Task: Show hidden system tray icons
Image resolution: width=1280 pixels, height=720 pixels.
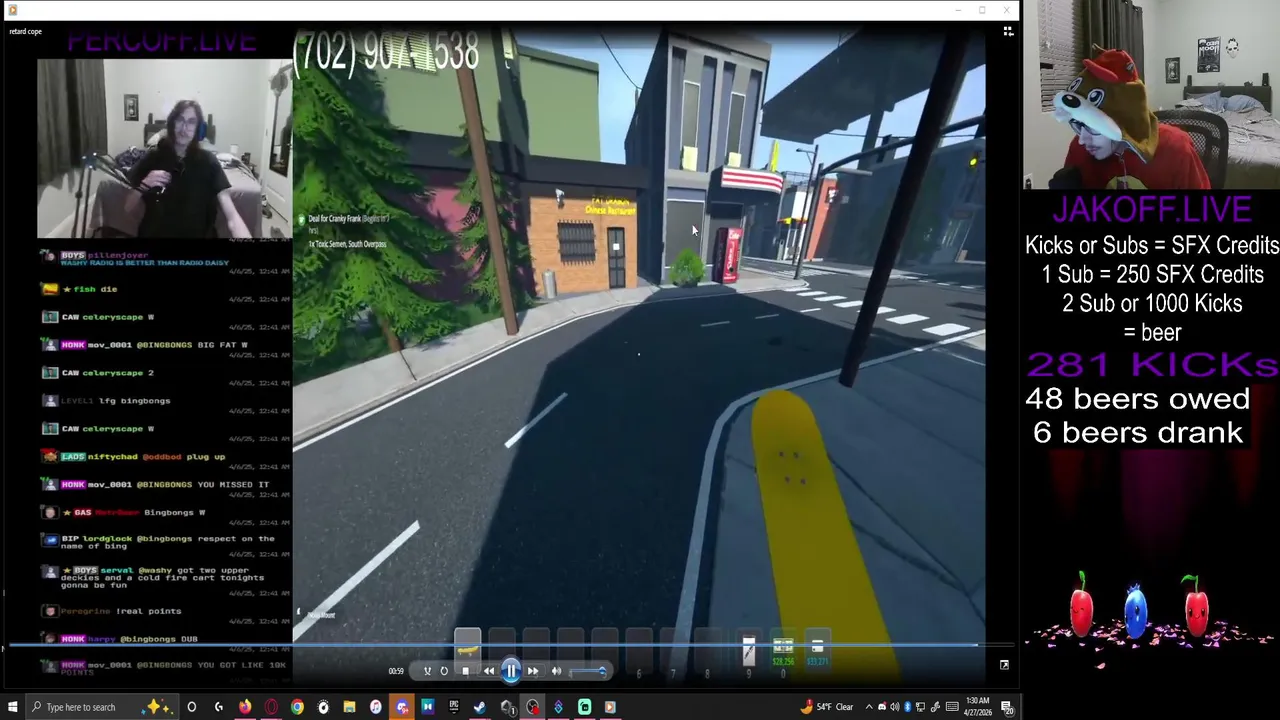Action: [x=869, y=707]
